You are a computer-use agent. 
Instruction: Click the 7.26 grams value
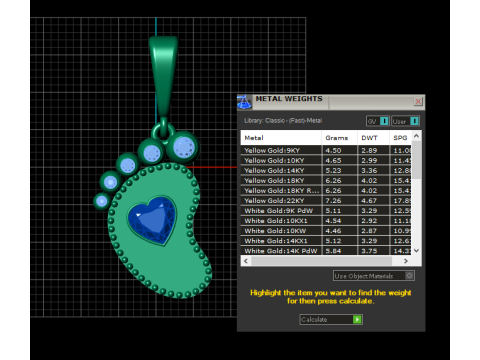coord(333,200)
